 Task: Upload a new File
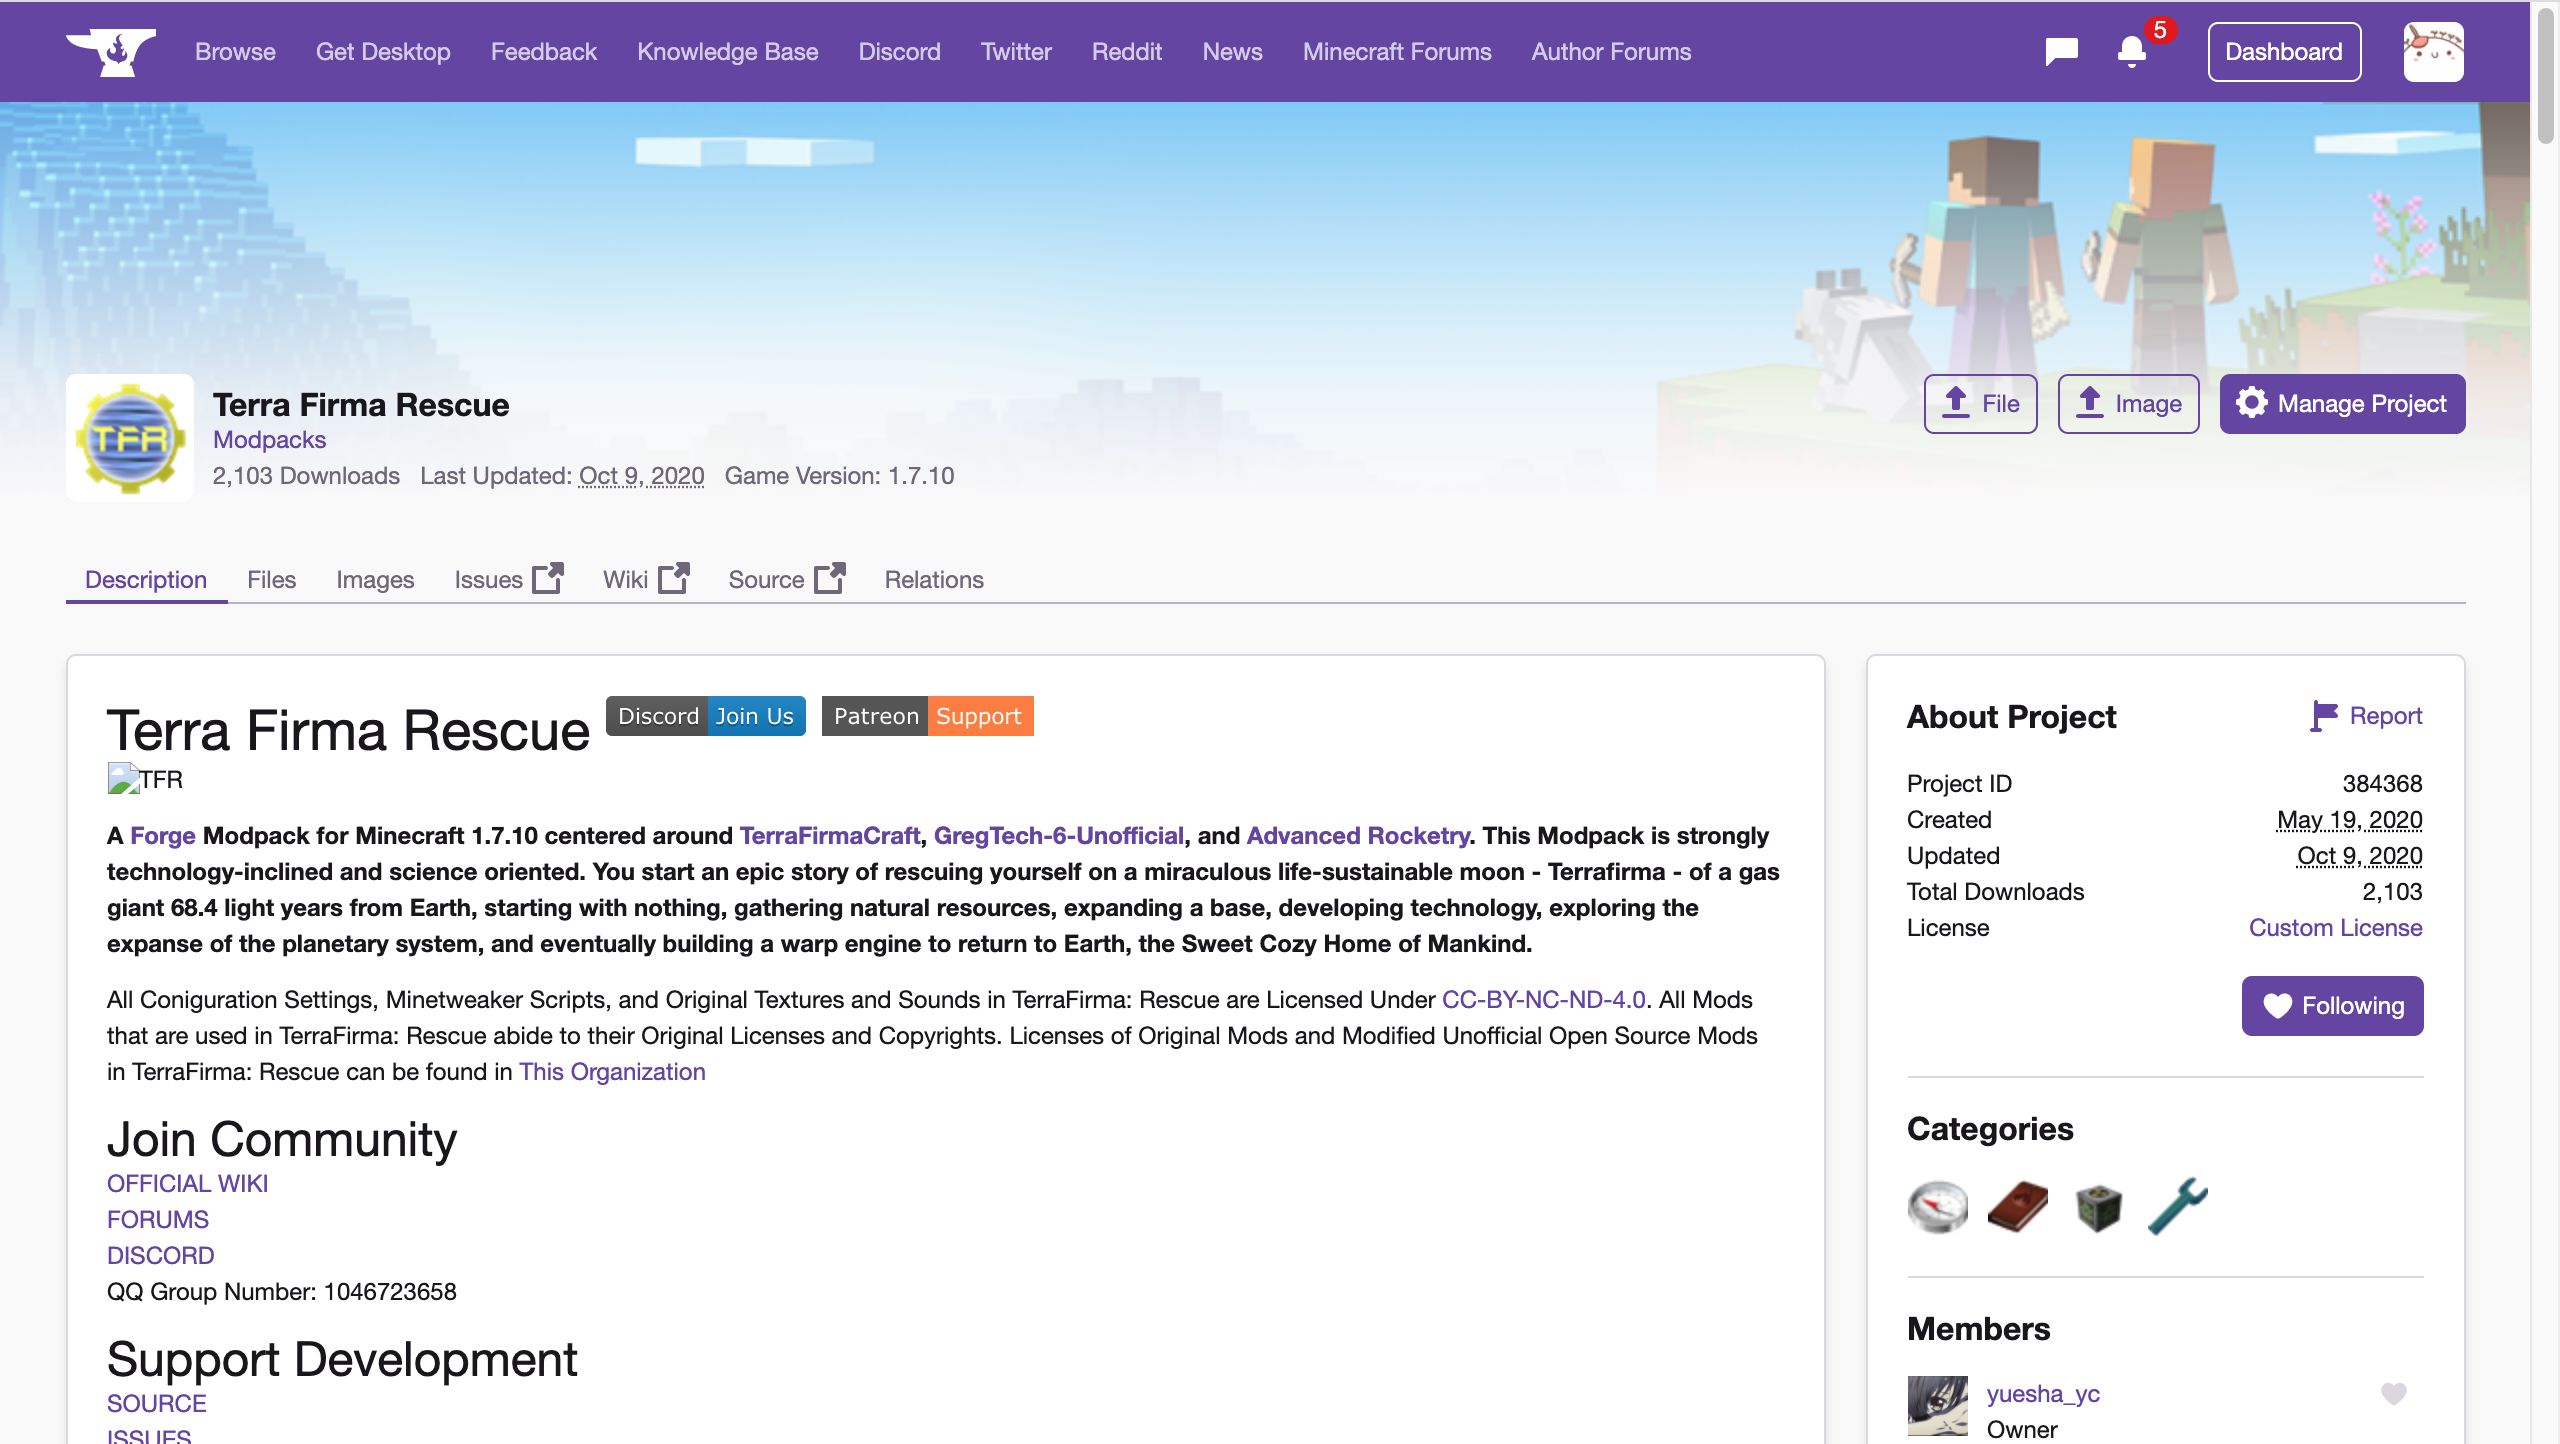[x=1980, y=404]
